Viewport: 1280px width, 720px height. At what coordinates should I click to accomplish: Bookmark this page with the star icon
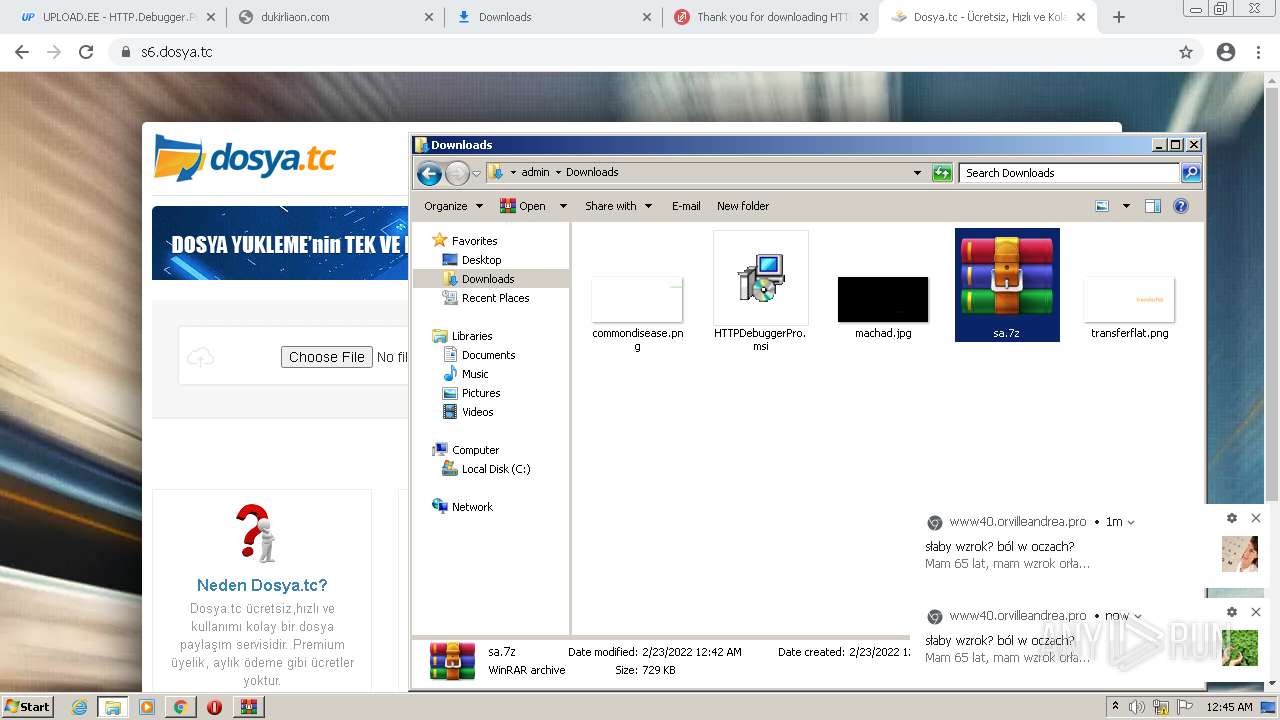tap(1186, 52)
